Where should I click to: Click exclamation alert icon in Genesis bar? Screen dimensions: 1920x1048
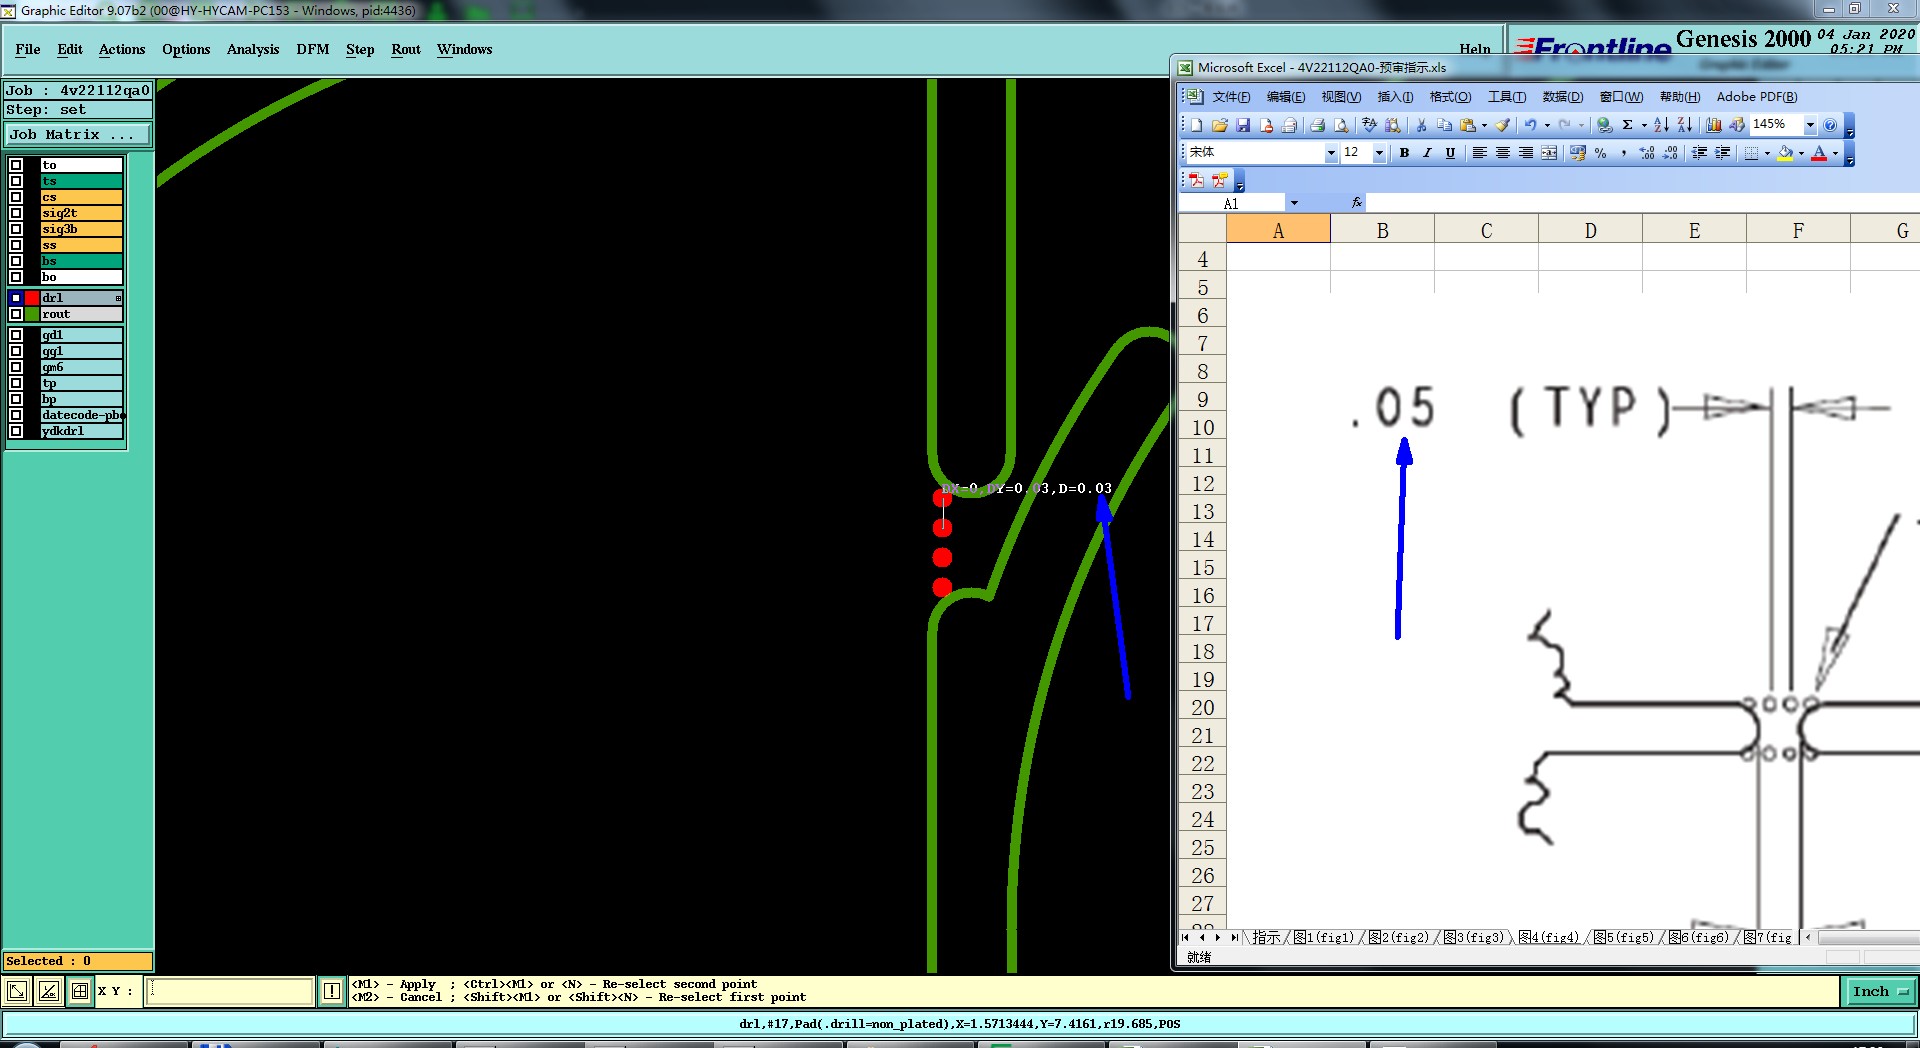(x=332, y=991)
